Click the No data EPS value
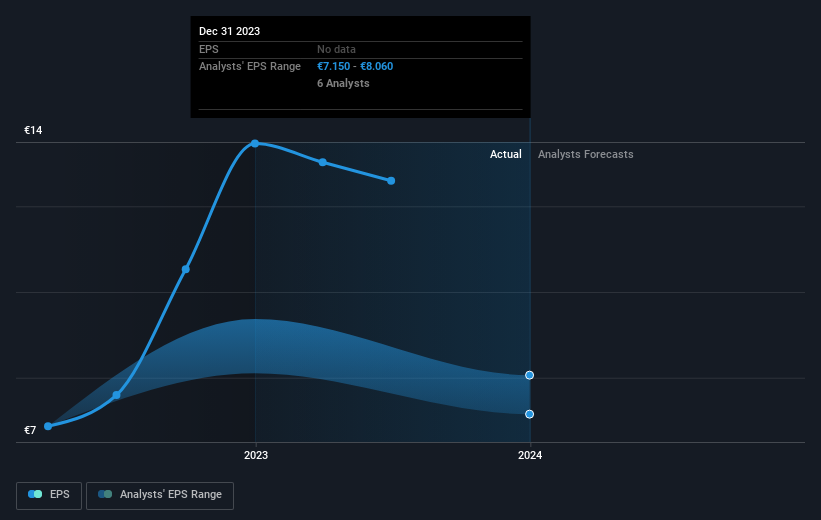821x520 pixels. pos(336,49)
